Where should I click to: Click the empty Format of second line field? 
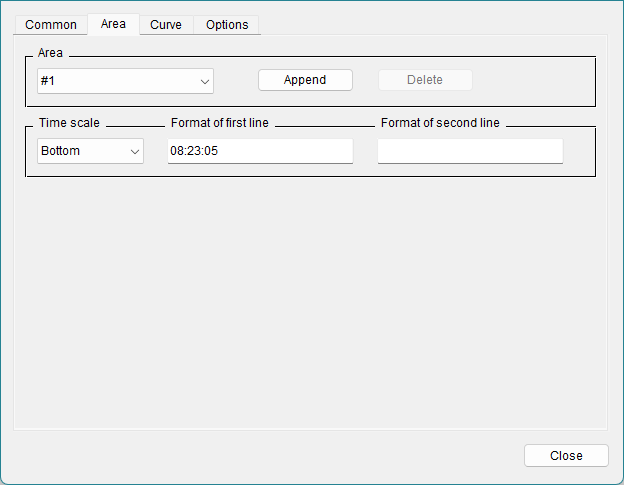470,151
